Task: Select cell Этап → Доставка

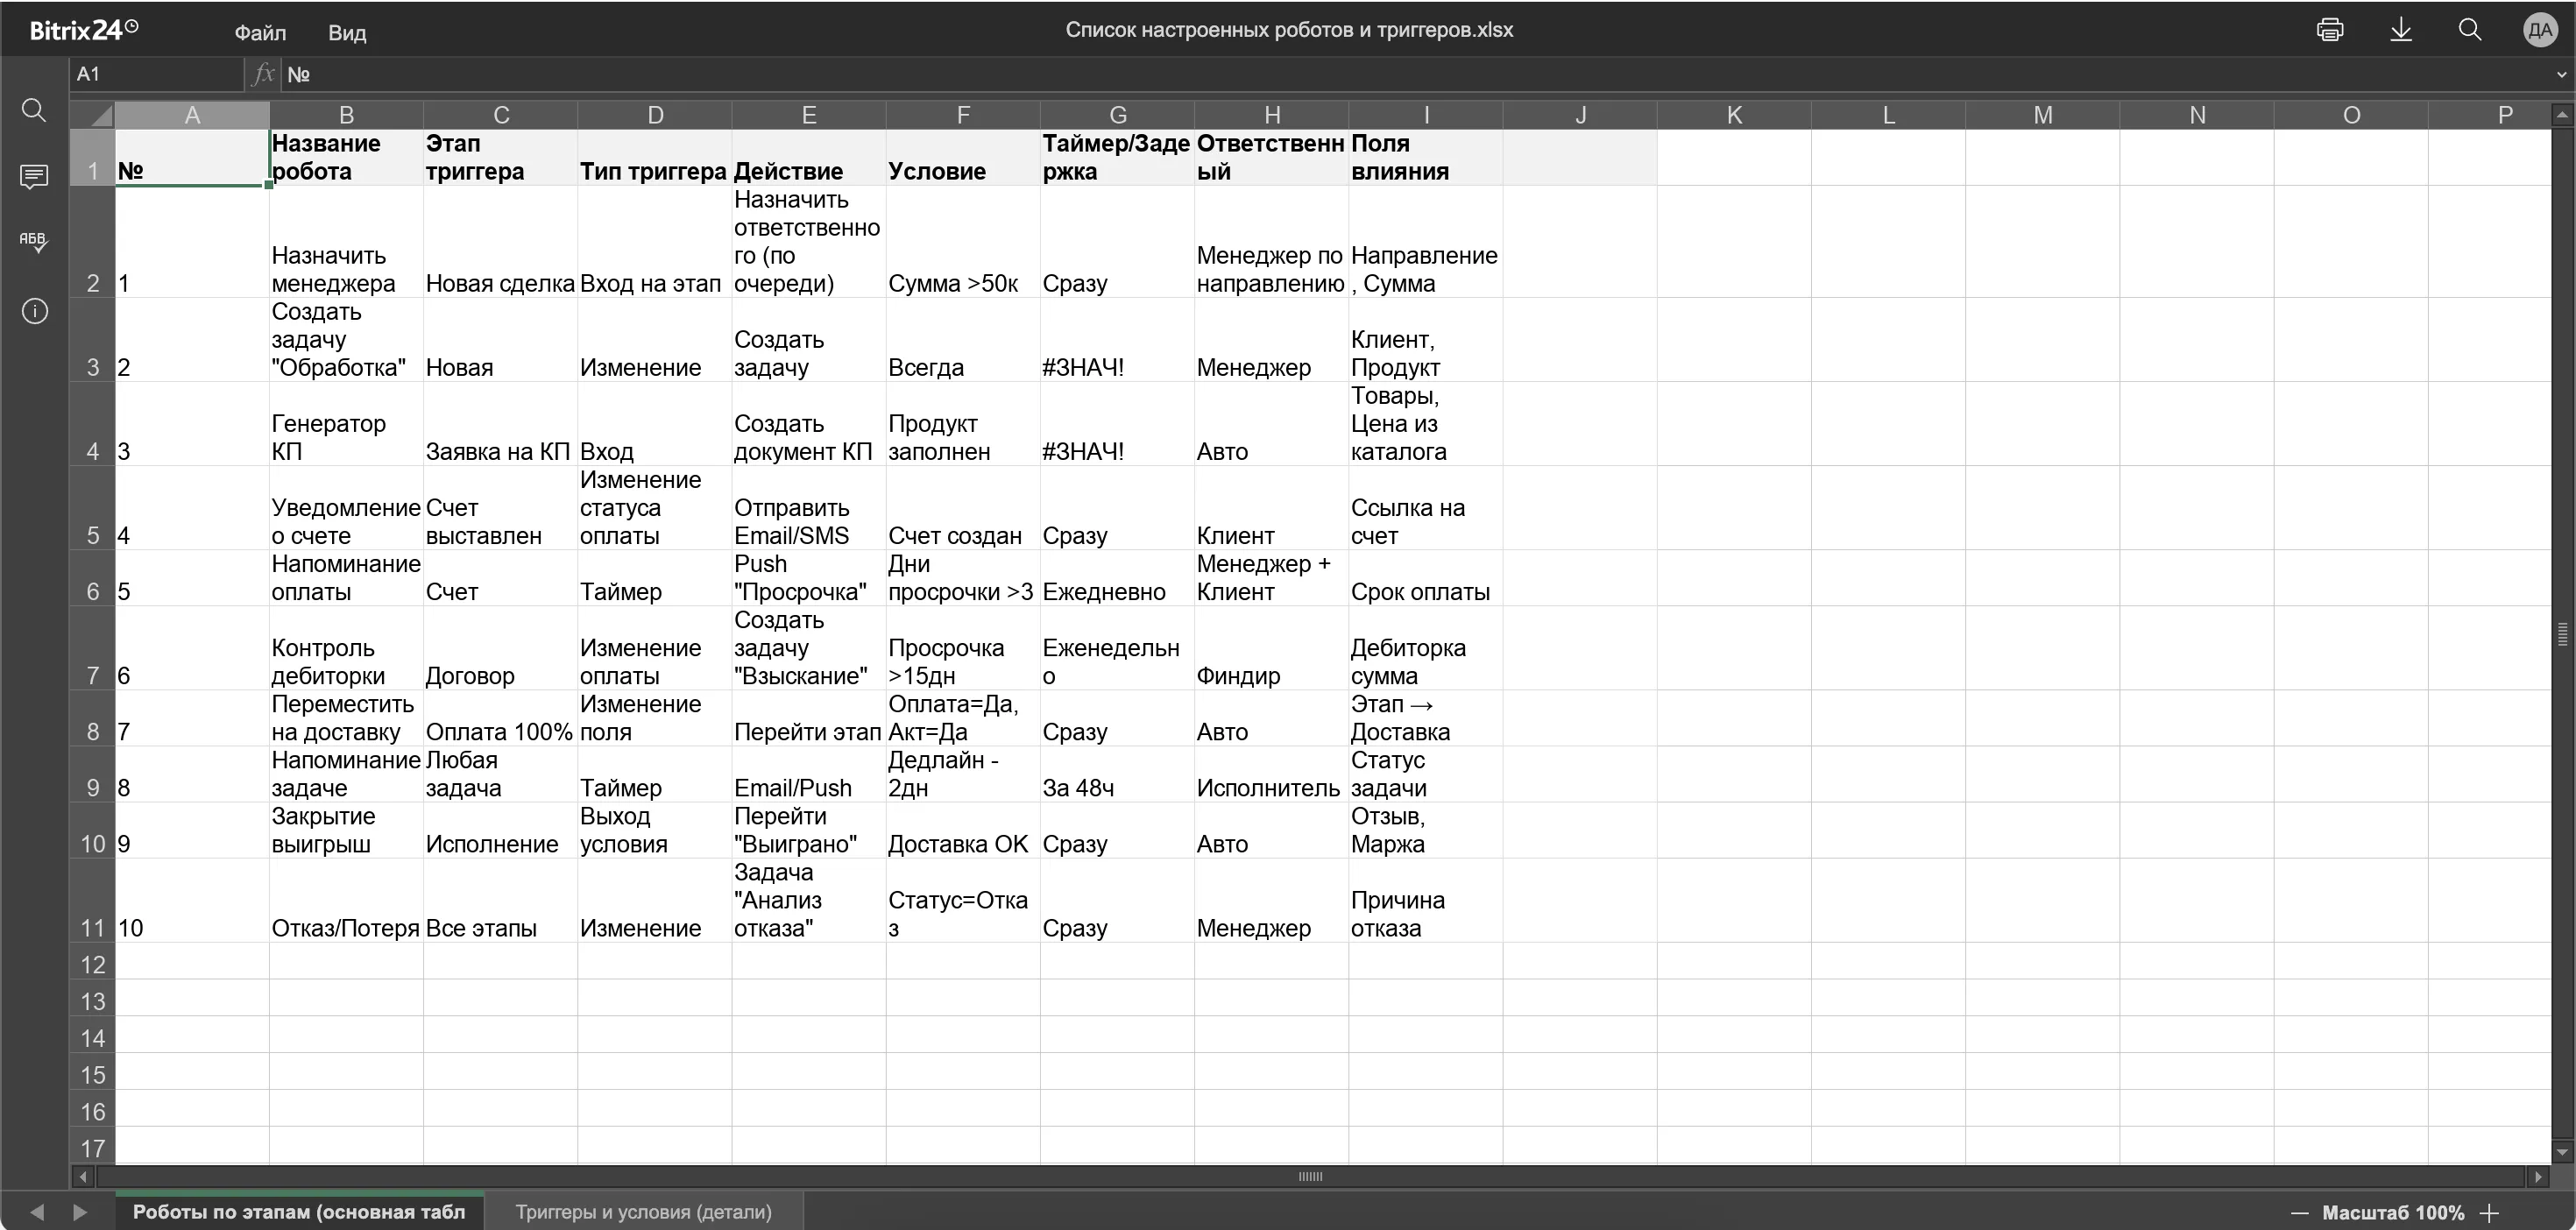Action: click(x=1425, y=718)
